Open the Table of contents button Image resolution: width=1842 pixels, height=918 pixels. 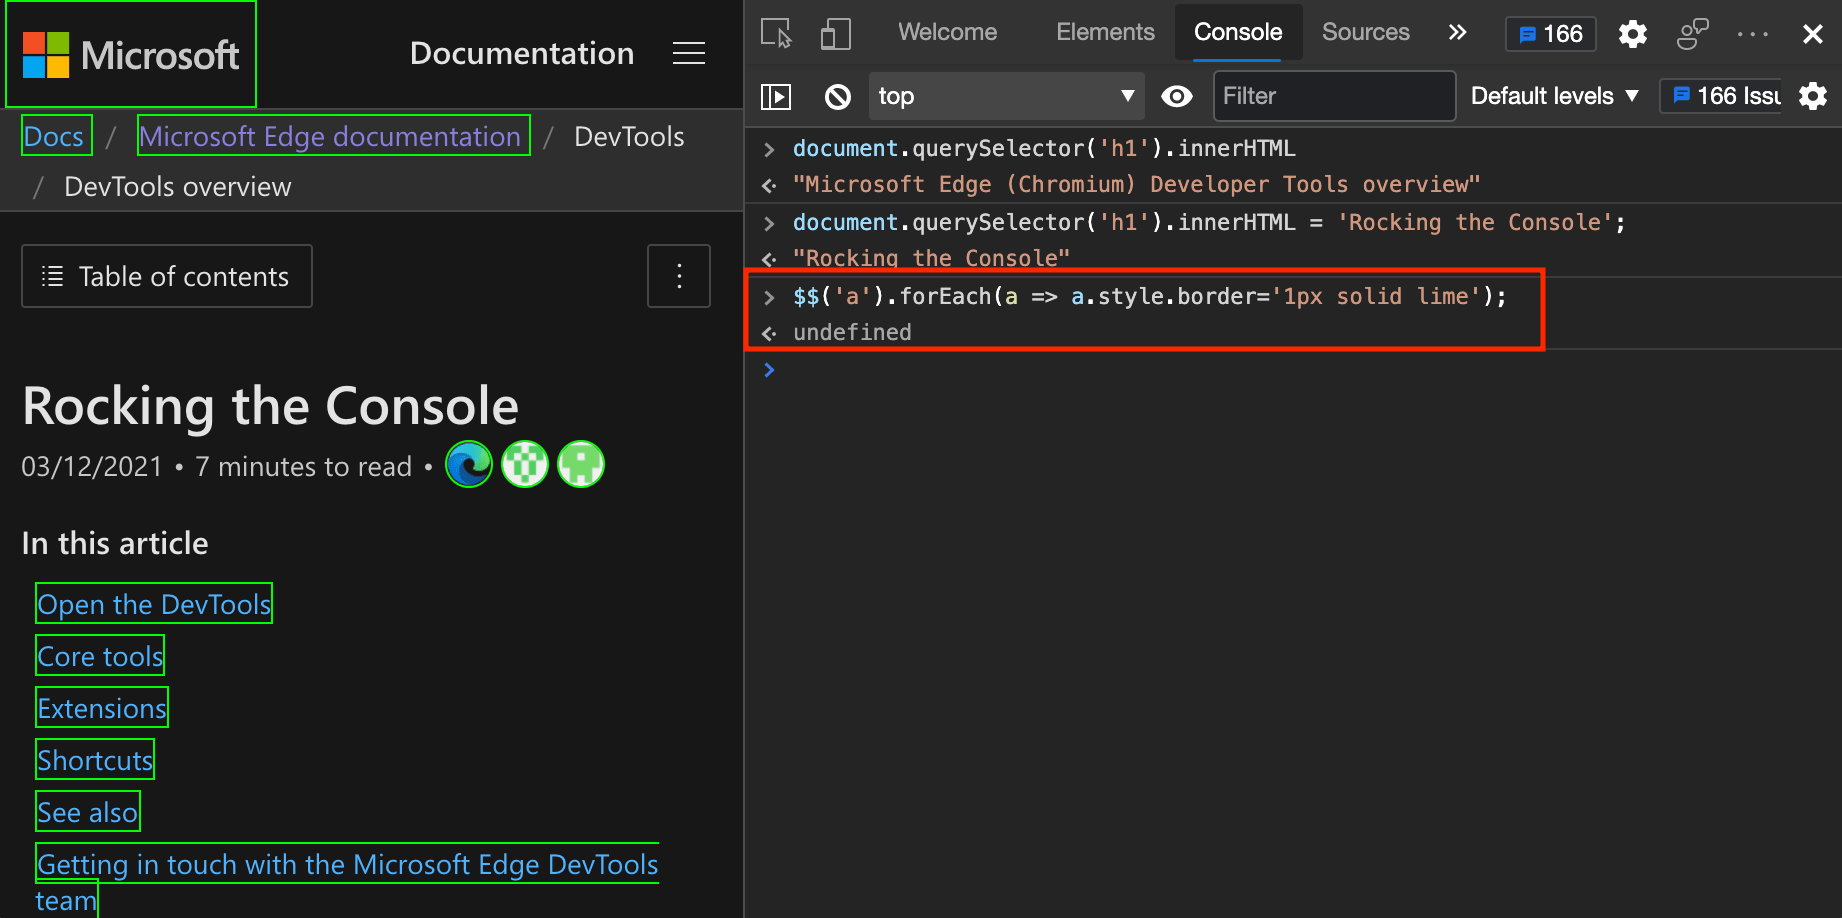(x=167, y=276)
